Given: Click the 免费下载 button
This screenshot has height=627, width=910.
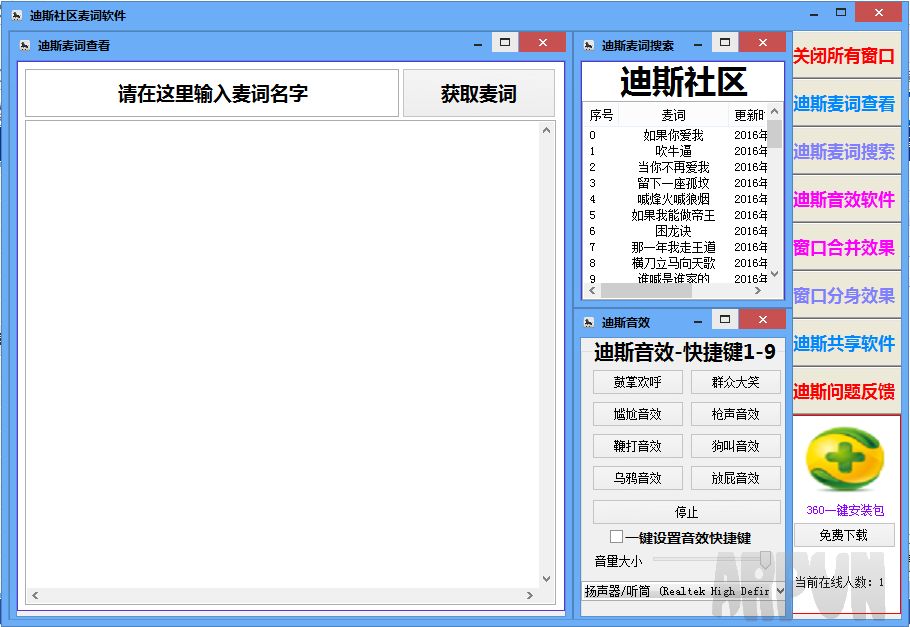Looking at the screenshot, I should pos(844,535).
